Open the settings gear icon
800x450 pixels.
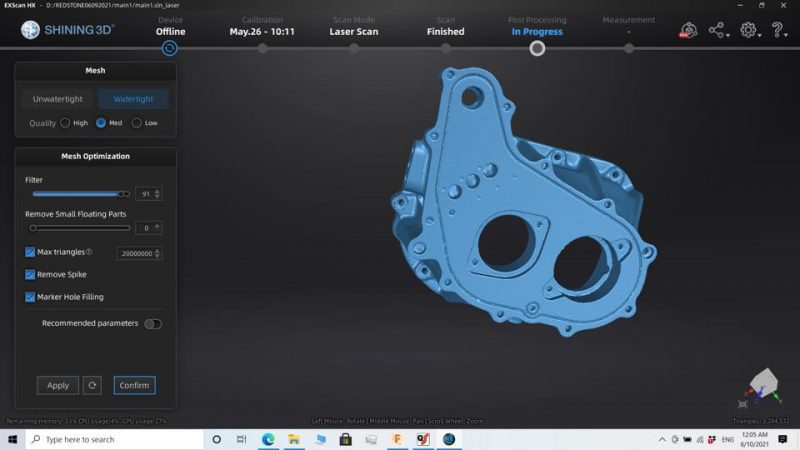click(x=748, y=30)
